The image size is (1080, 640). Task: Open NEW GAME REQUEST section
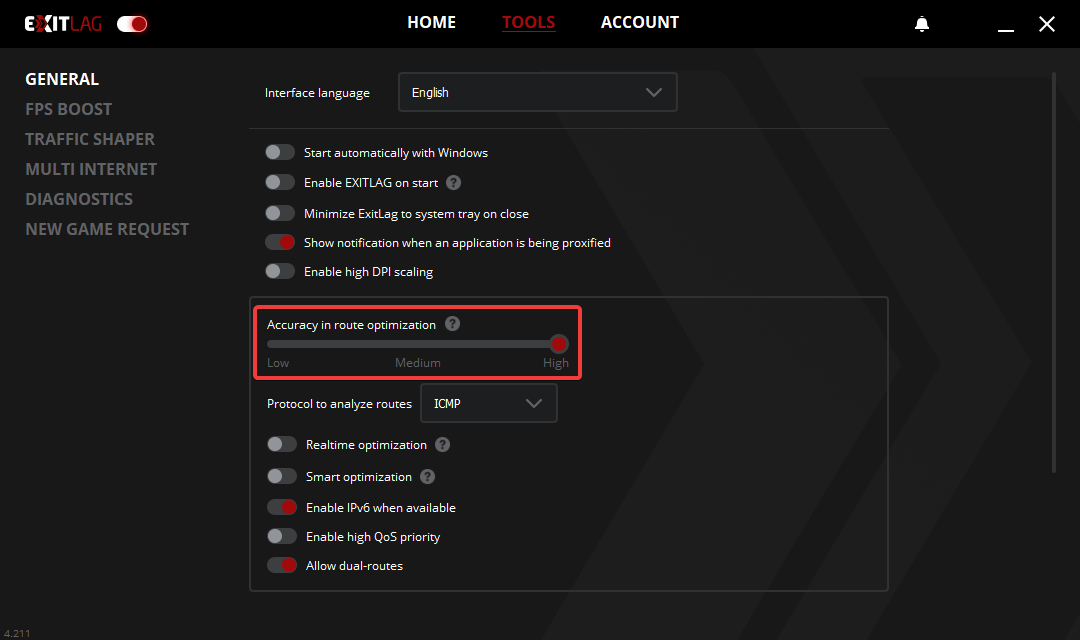[107, 229]
